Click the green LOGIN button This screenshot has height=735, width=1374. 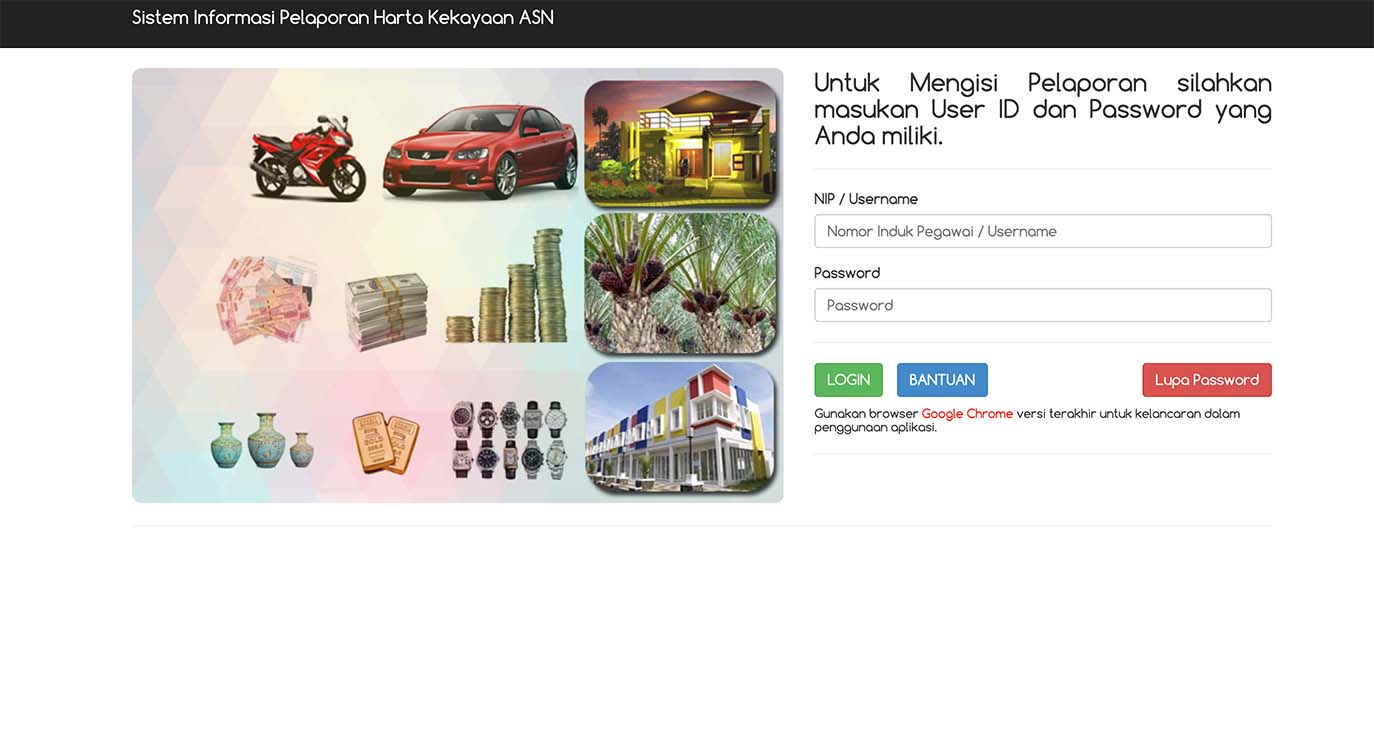[848, 380]
